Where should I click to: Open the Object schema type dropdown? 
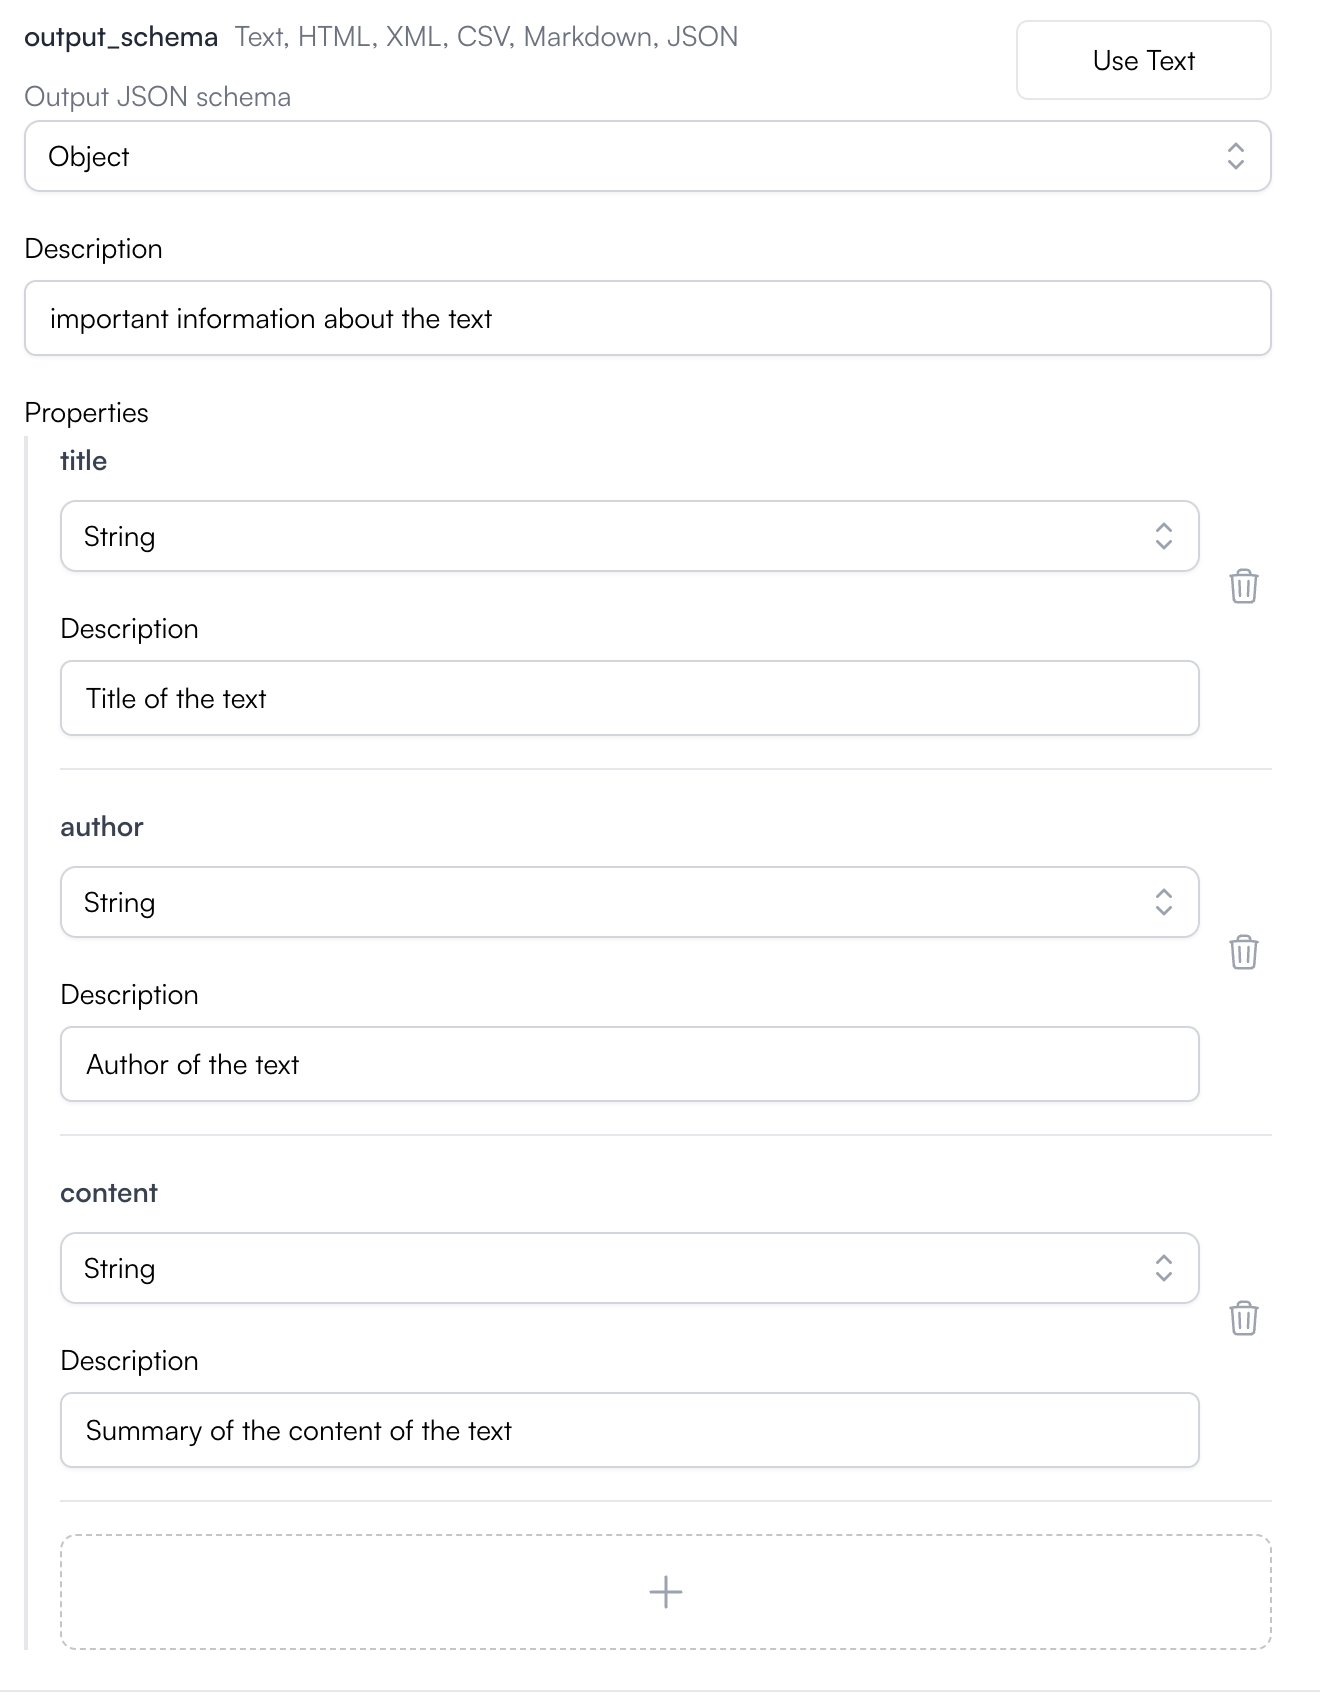coord(648,156)
